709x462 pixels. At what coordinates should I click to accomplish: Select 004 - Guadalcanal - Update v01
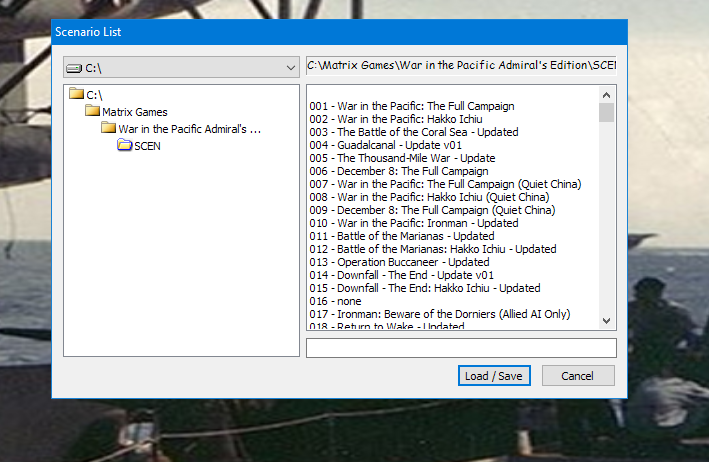[386, 145]
